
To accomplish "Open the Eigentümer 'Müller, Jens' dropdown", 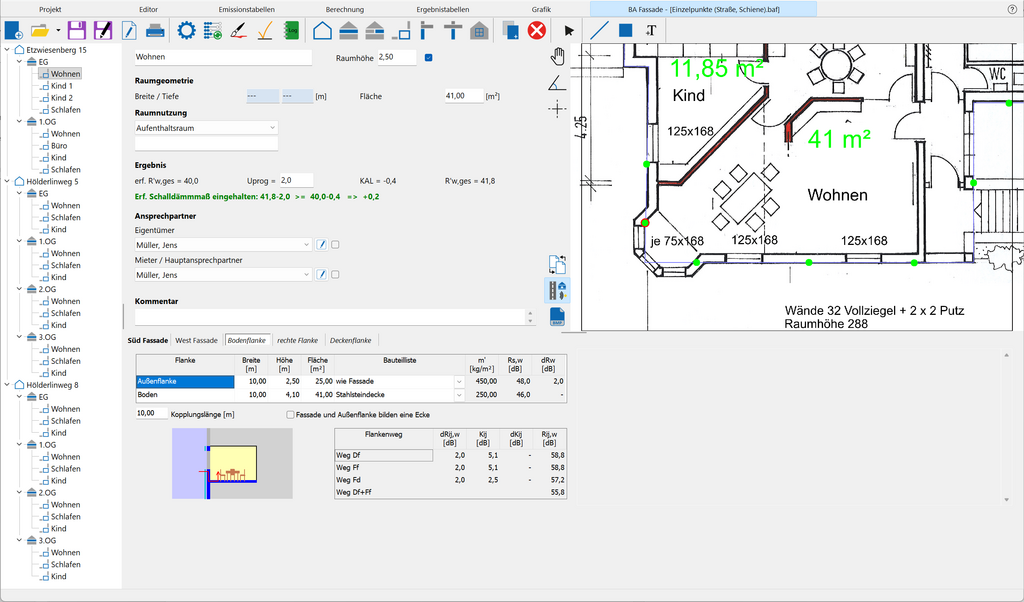I will pos(306,244).
